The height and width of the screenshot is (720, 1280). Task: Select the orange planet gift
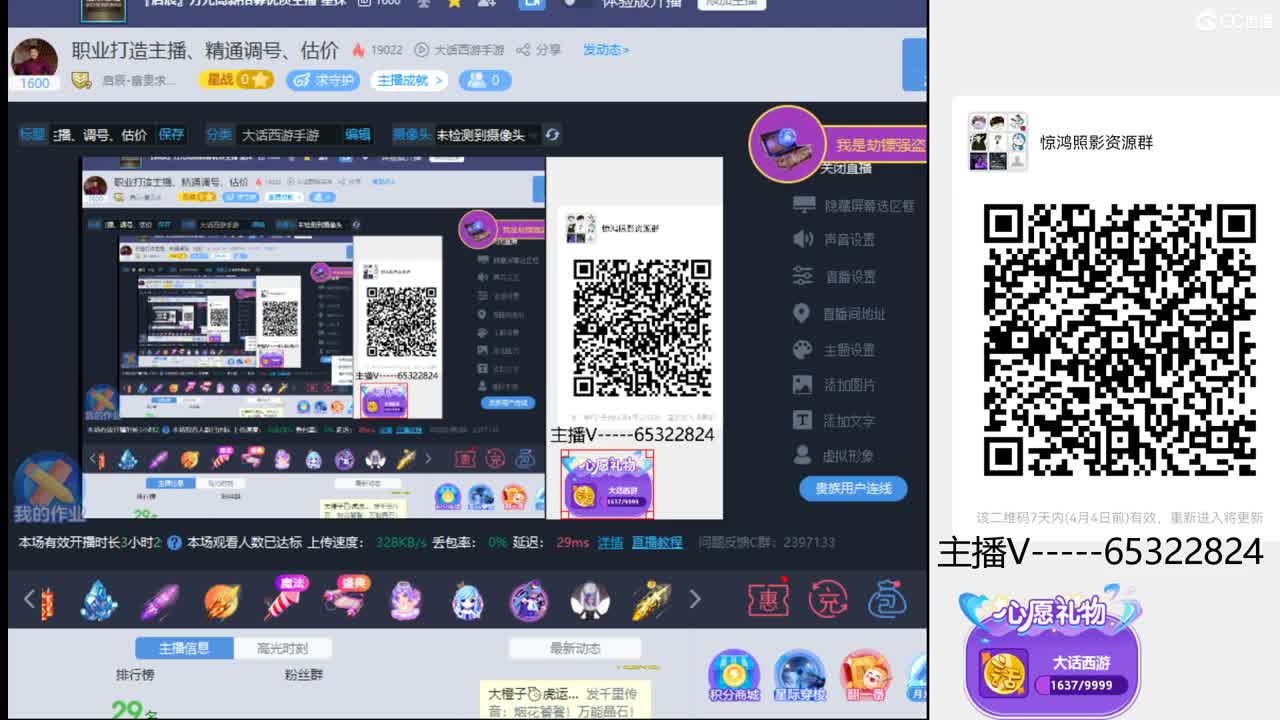click(221, 602)
